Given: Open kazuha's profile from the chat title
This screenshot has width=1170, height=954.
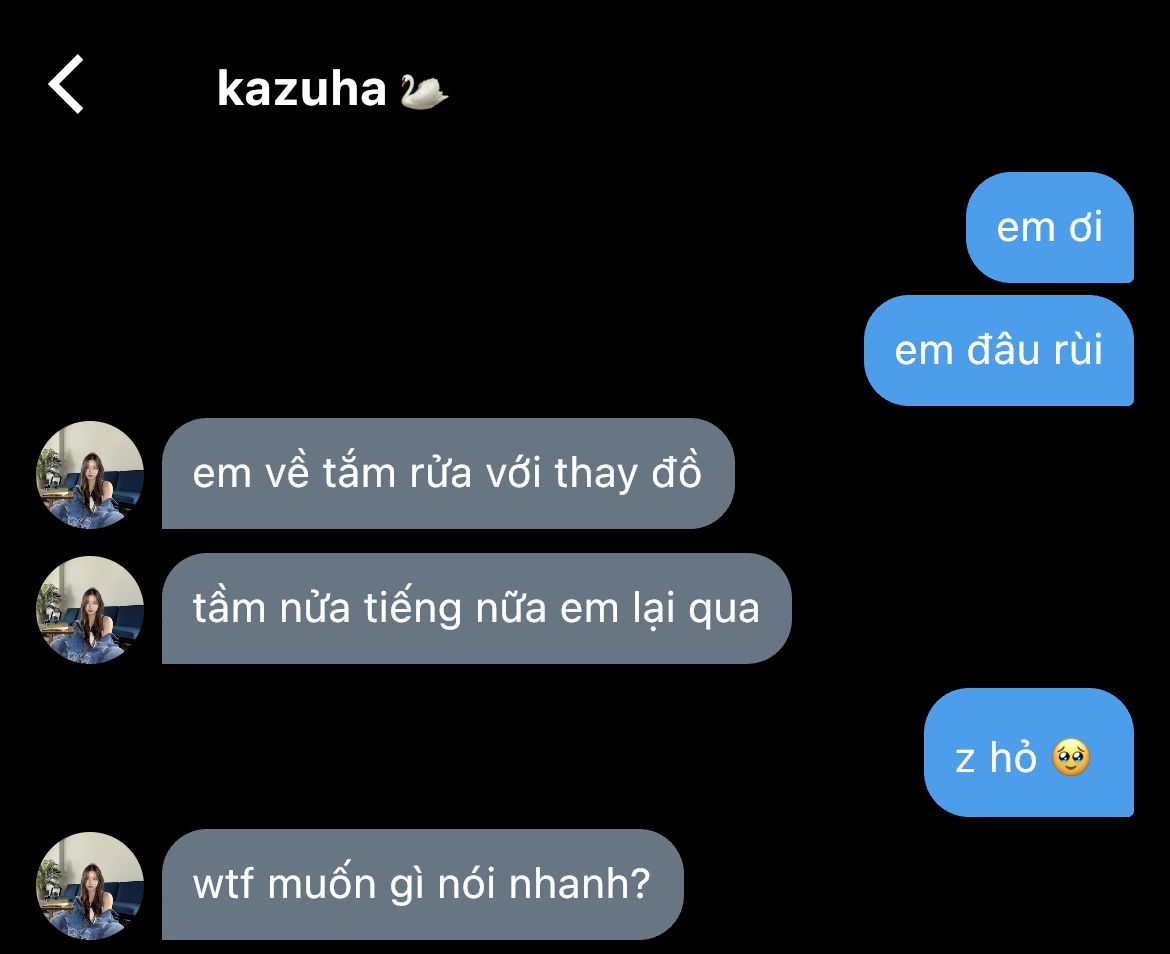Looking at the screenshot, I should pos(301,89).
